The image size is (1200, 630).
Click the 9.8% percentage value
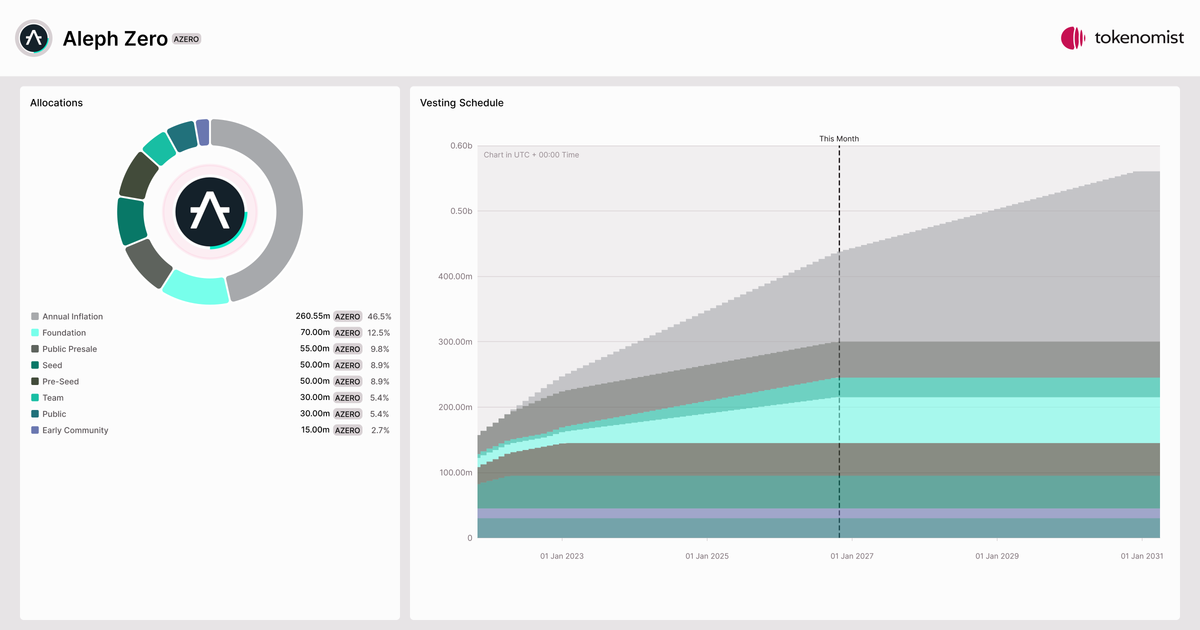click(x=380, y=349)
